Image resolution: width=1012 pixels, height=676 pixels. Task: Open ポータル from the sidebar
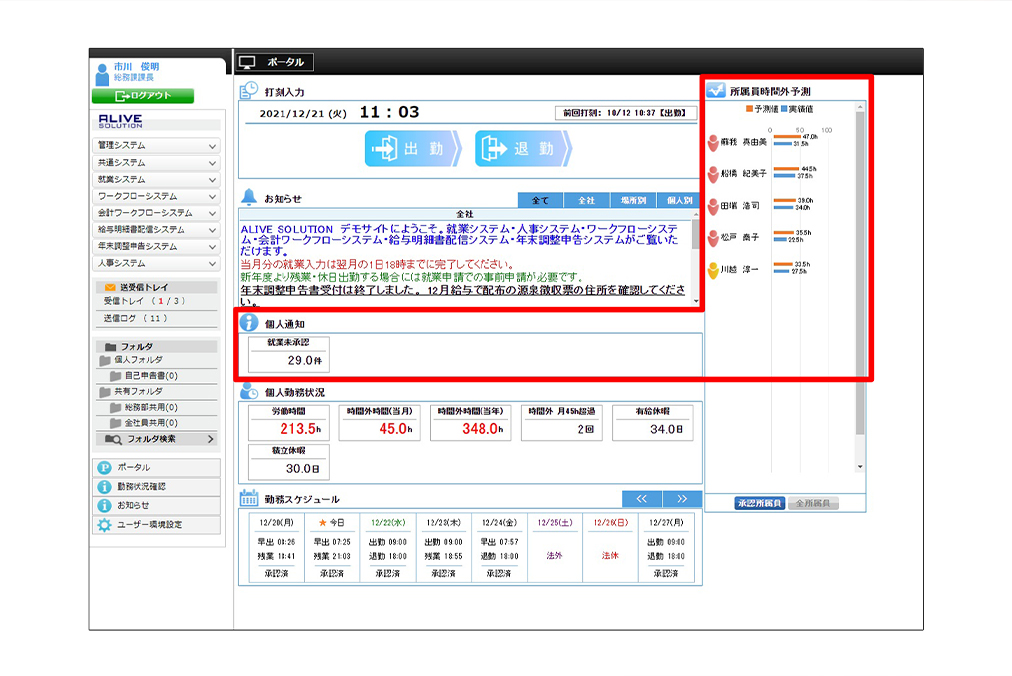[x=156, y=467]
